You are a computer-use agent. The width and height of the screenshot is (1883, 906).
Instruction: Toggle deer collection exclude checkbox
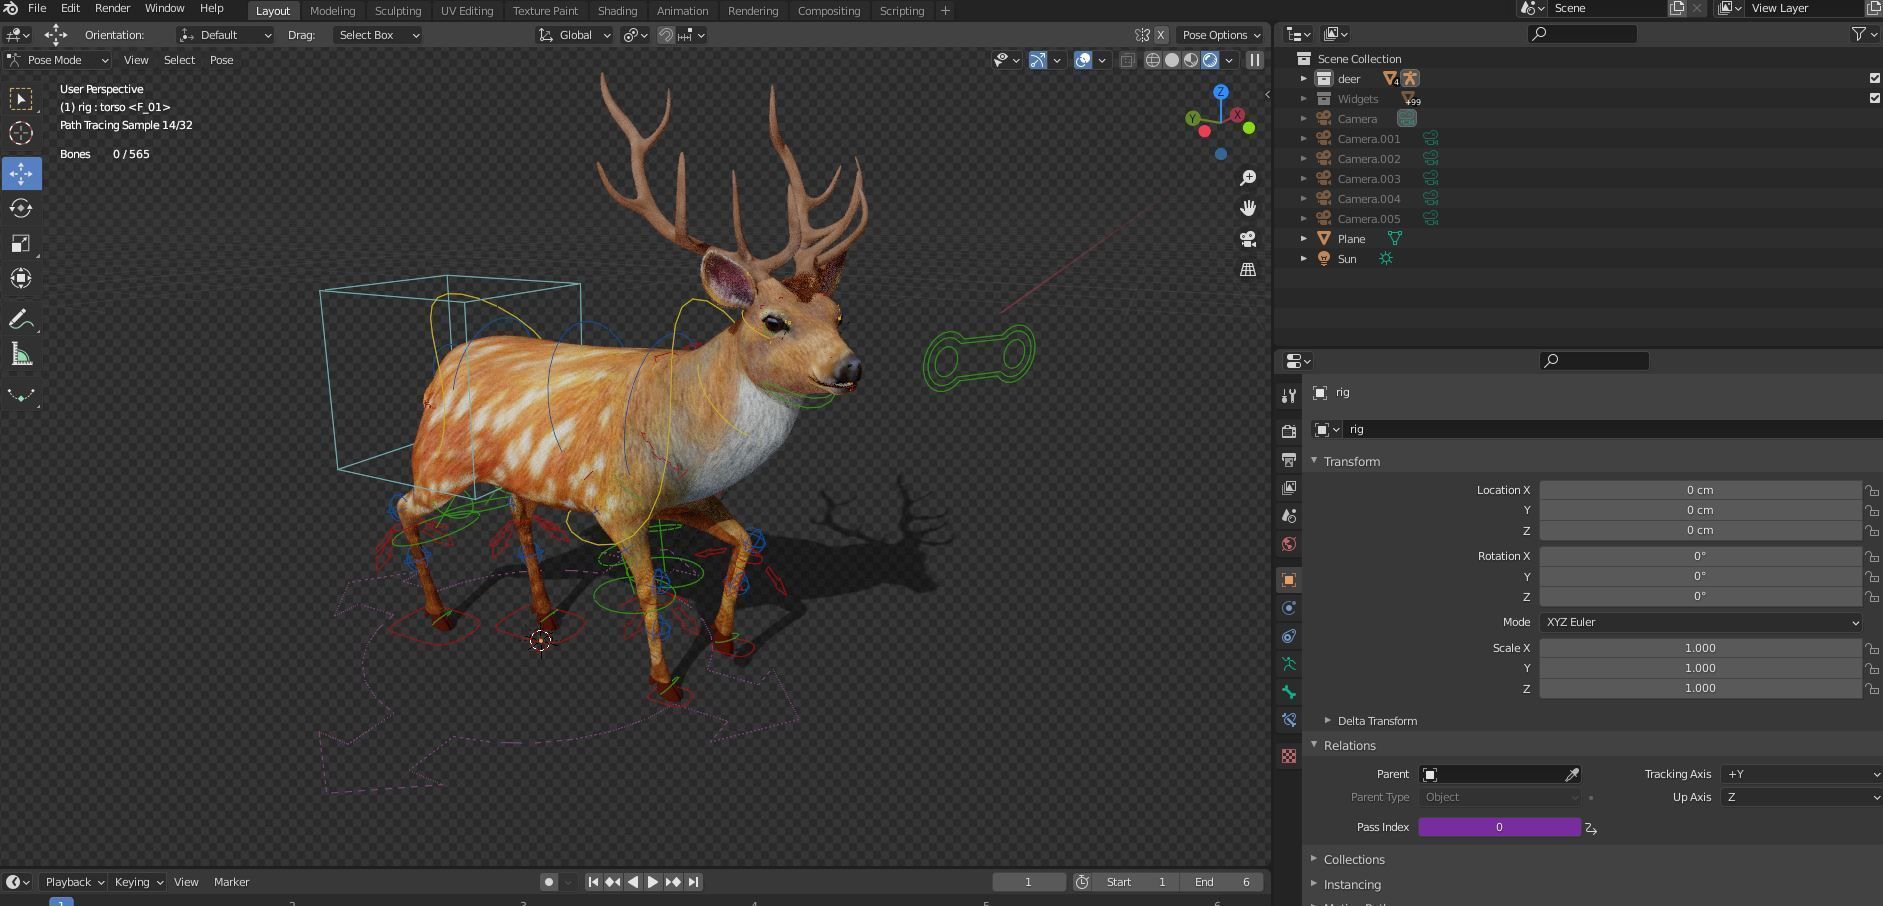pyautogui.click(x=1875, y=78)
